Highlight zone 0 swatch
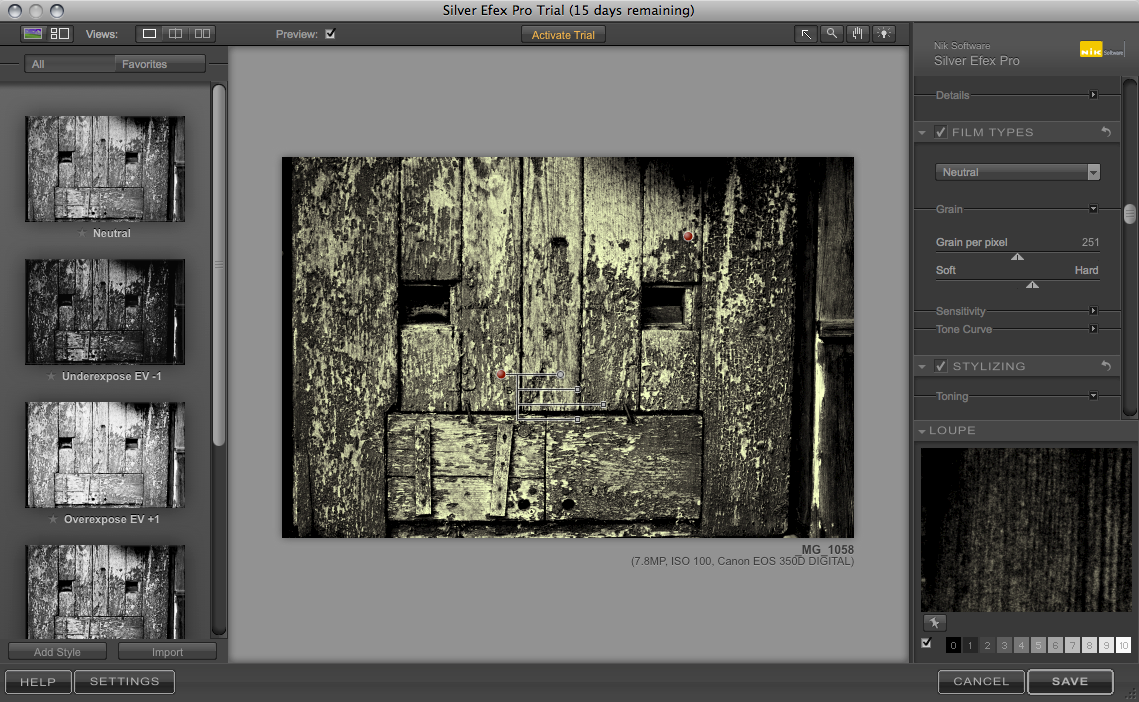 953,645
